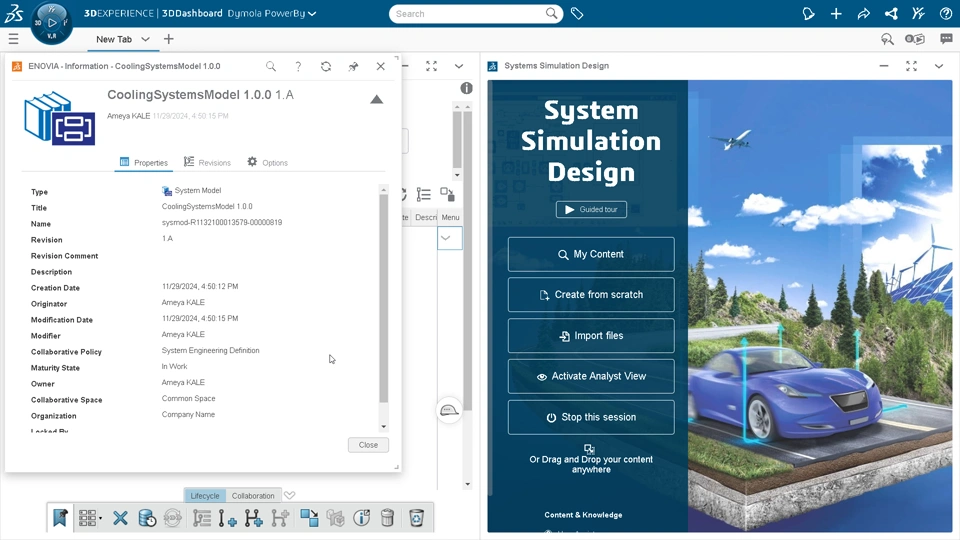960x540 pixels.
Task: Collapse the header with the up triangle
Action: point(377,99)
